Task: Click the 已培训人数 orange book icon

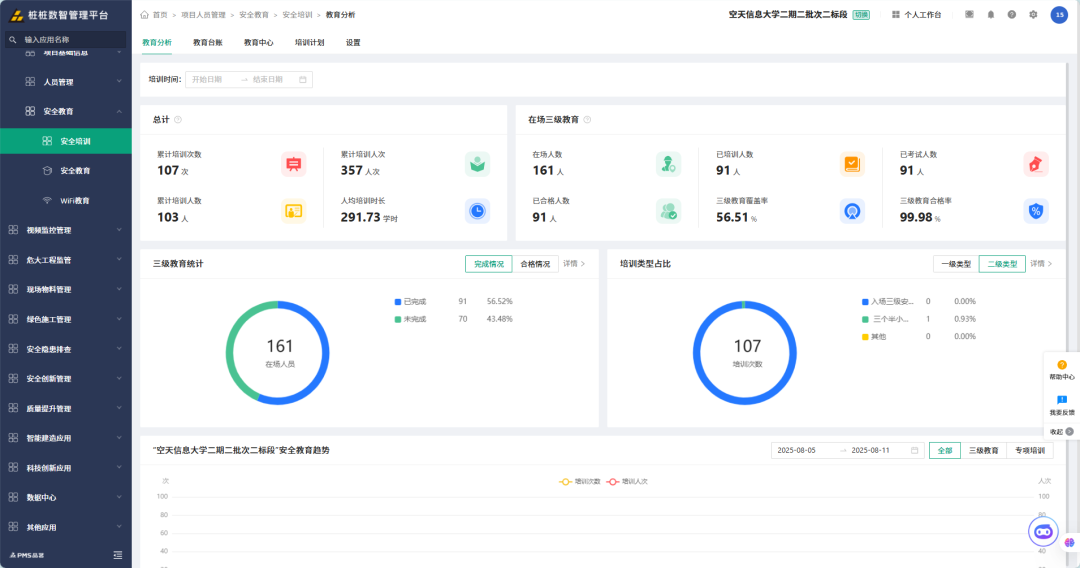Action: (x=852, y=165)
